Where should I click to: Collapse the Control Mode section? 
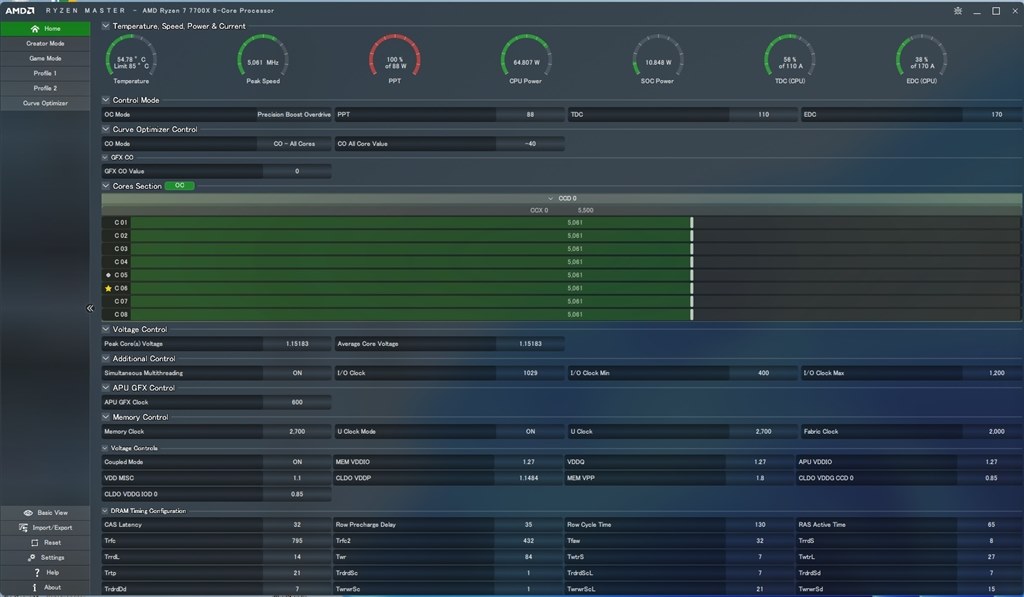[106, 100]
